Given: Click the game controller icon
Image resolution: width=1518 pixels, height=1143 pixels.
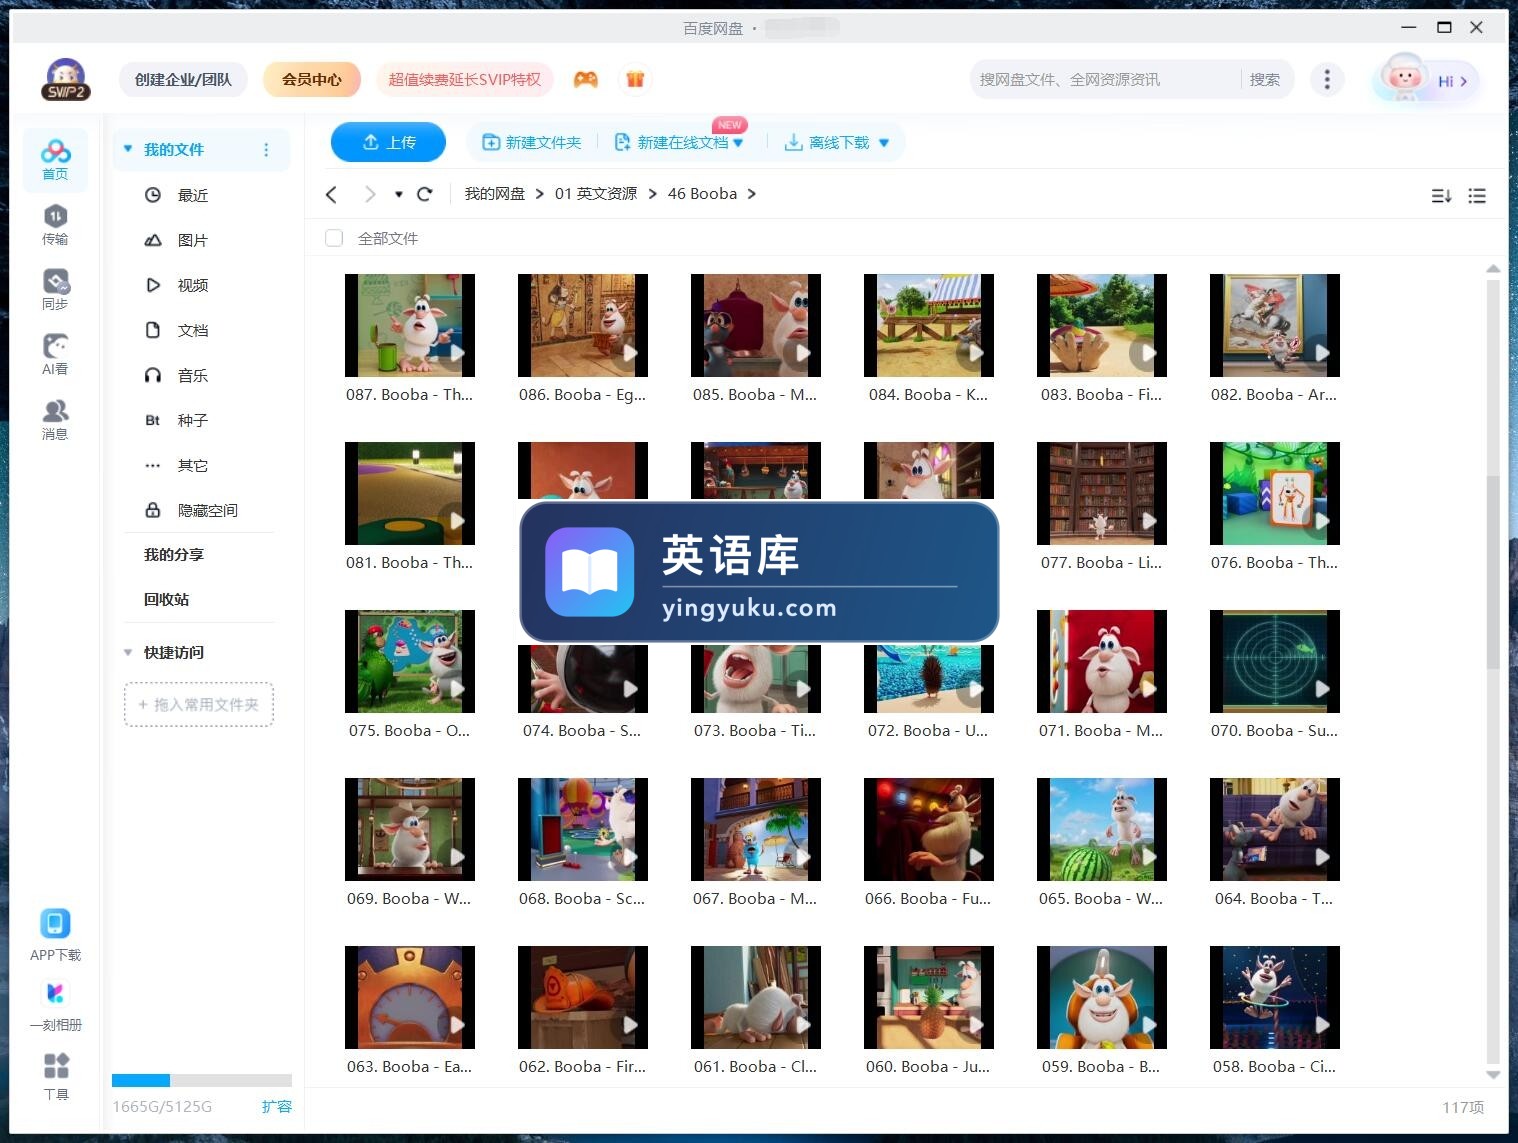Looking at the screenshot, I should pyautogui.click(x=586, y=79).
